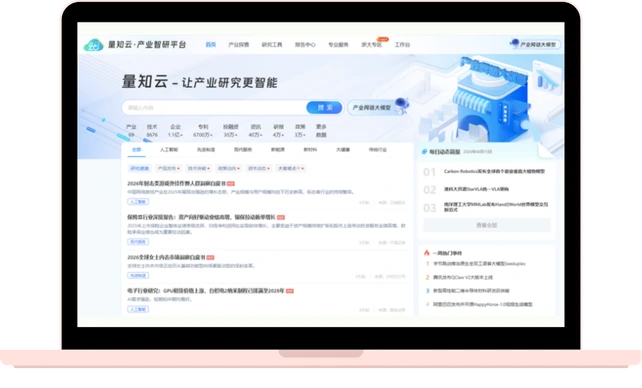
Task: Open the 专业服务 navigation item
Action: coord(338,45)
